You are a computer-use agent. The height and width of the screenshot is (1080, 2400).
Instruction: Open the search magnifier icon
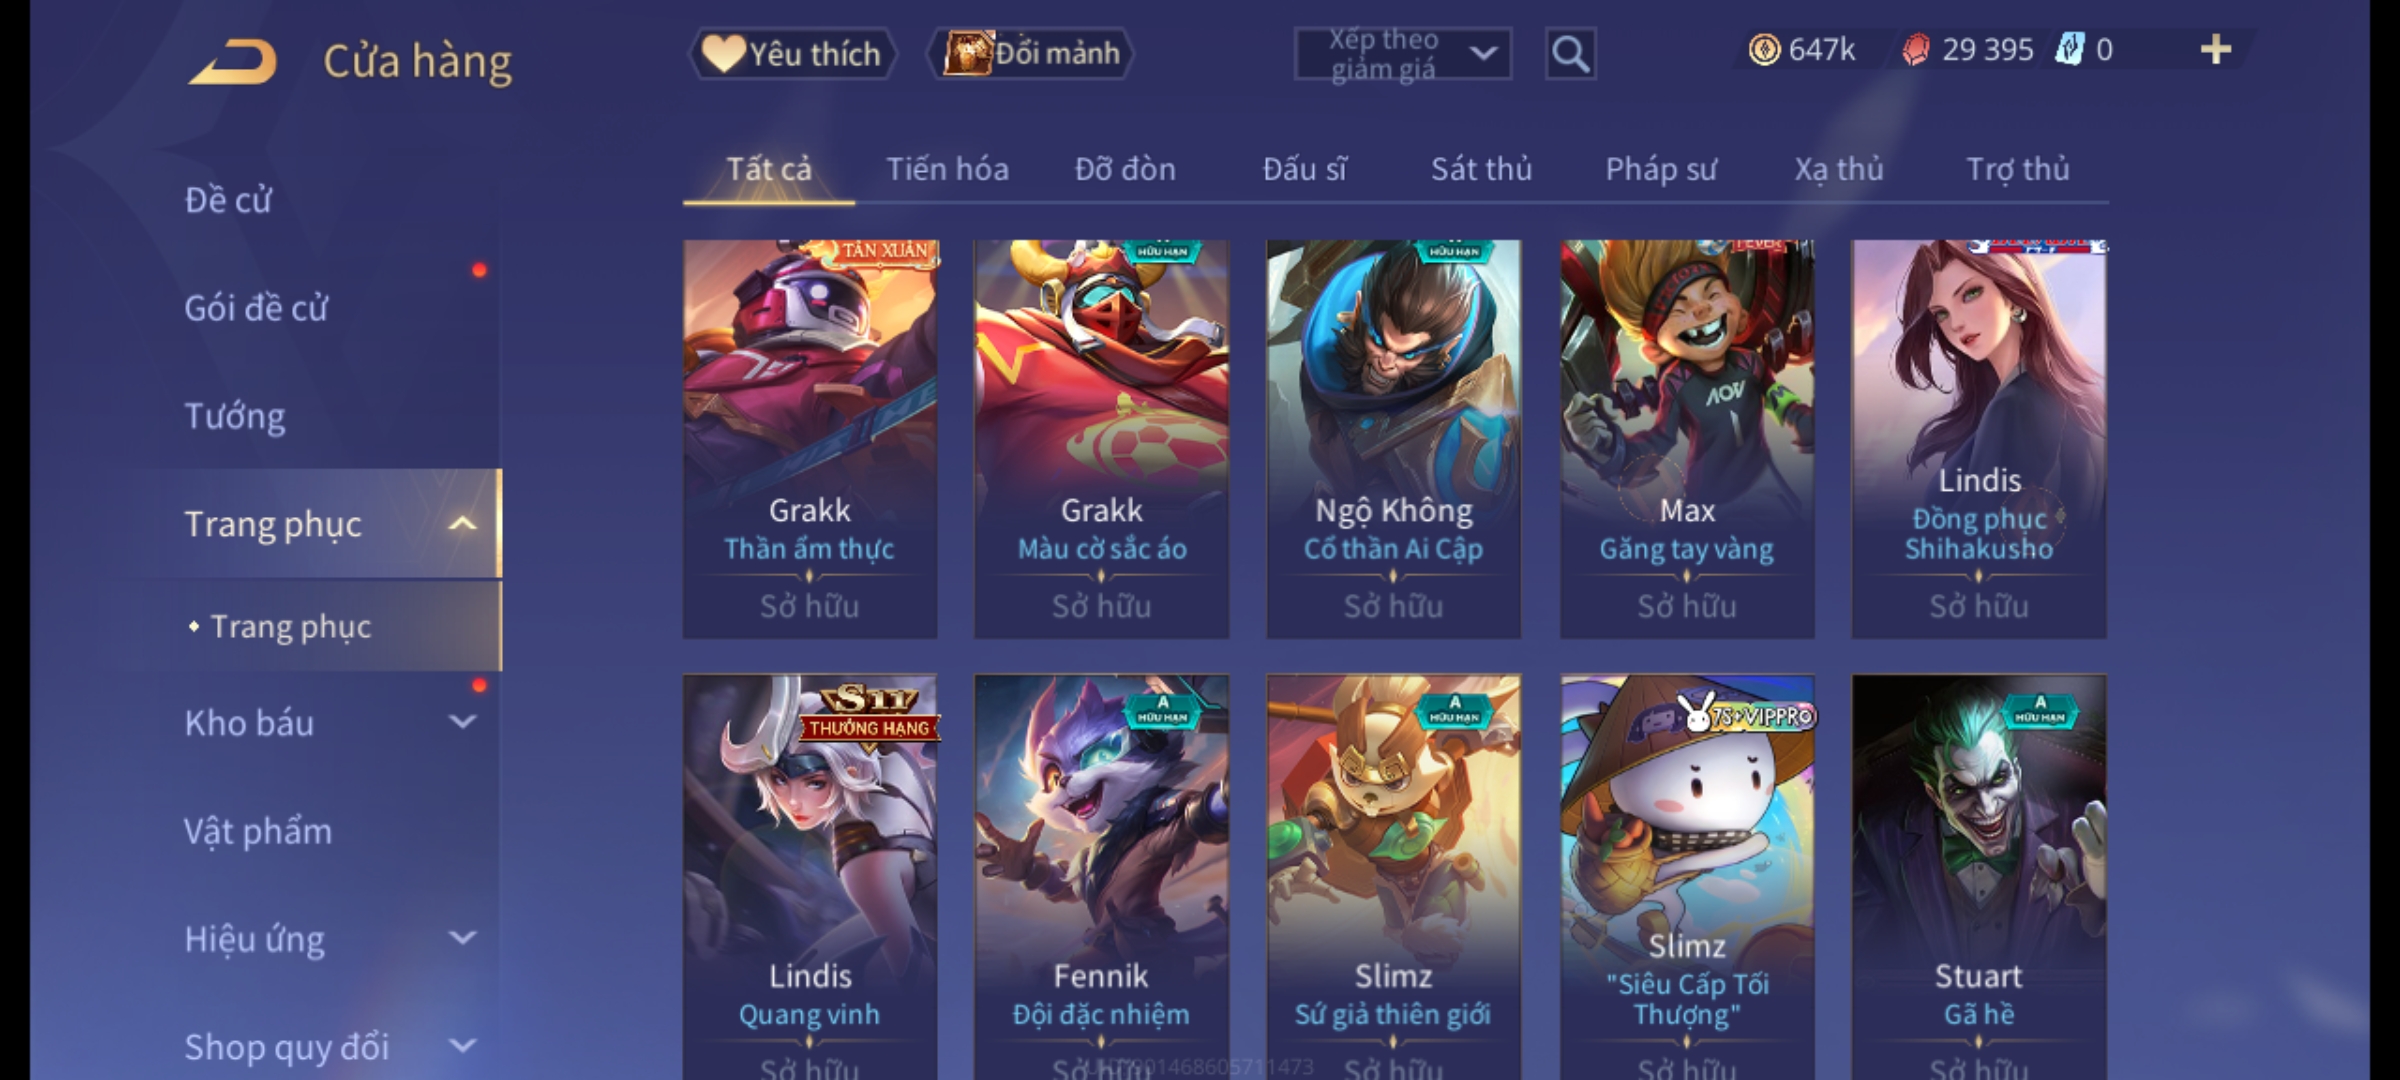coord(1570,54)
